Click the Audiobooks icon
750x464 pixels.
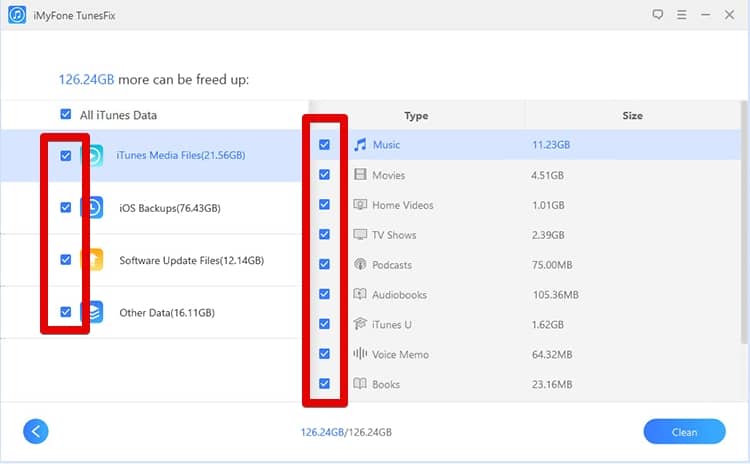coord(360,294)
